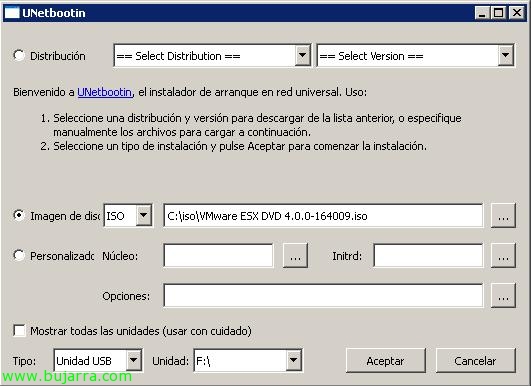Click the UNetbootin hyperlink
Screen dimensions: 531x386
coord(105,92)
